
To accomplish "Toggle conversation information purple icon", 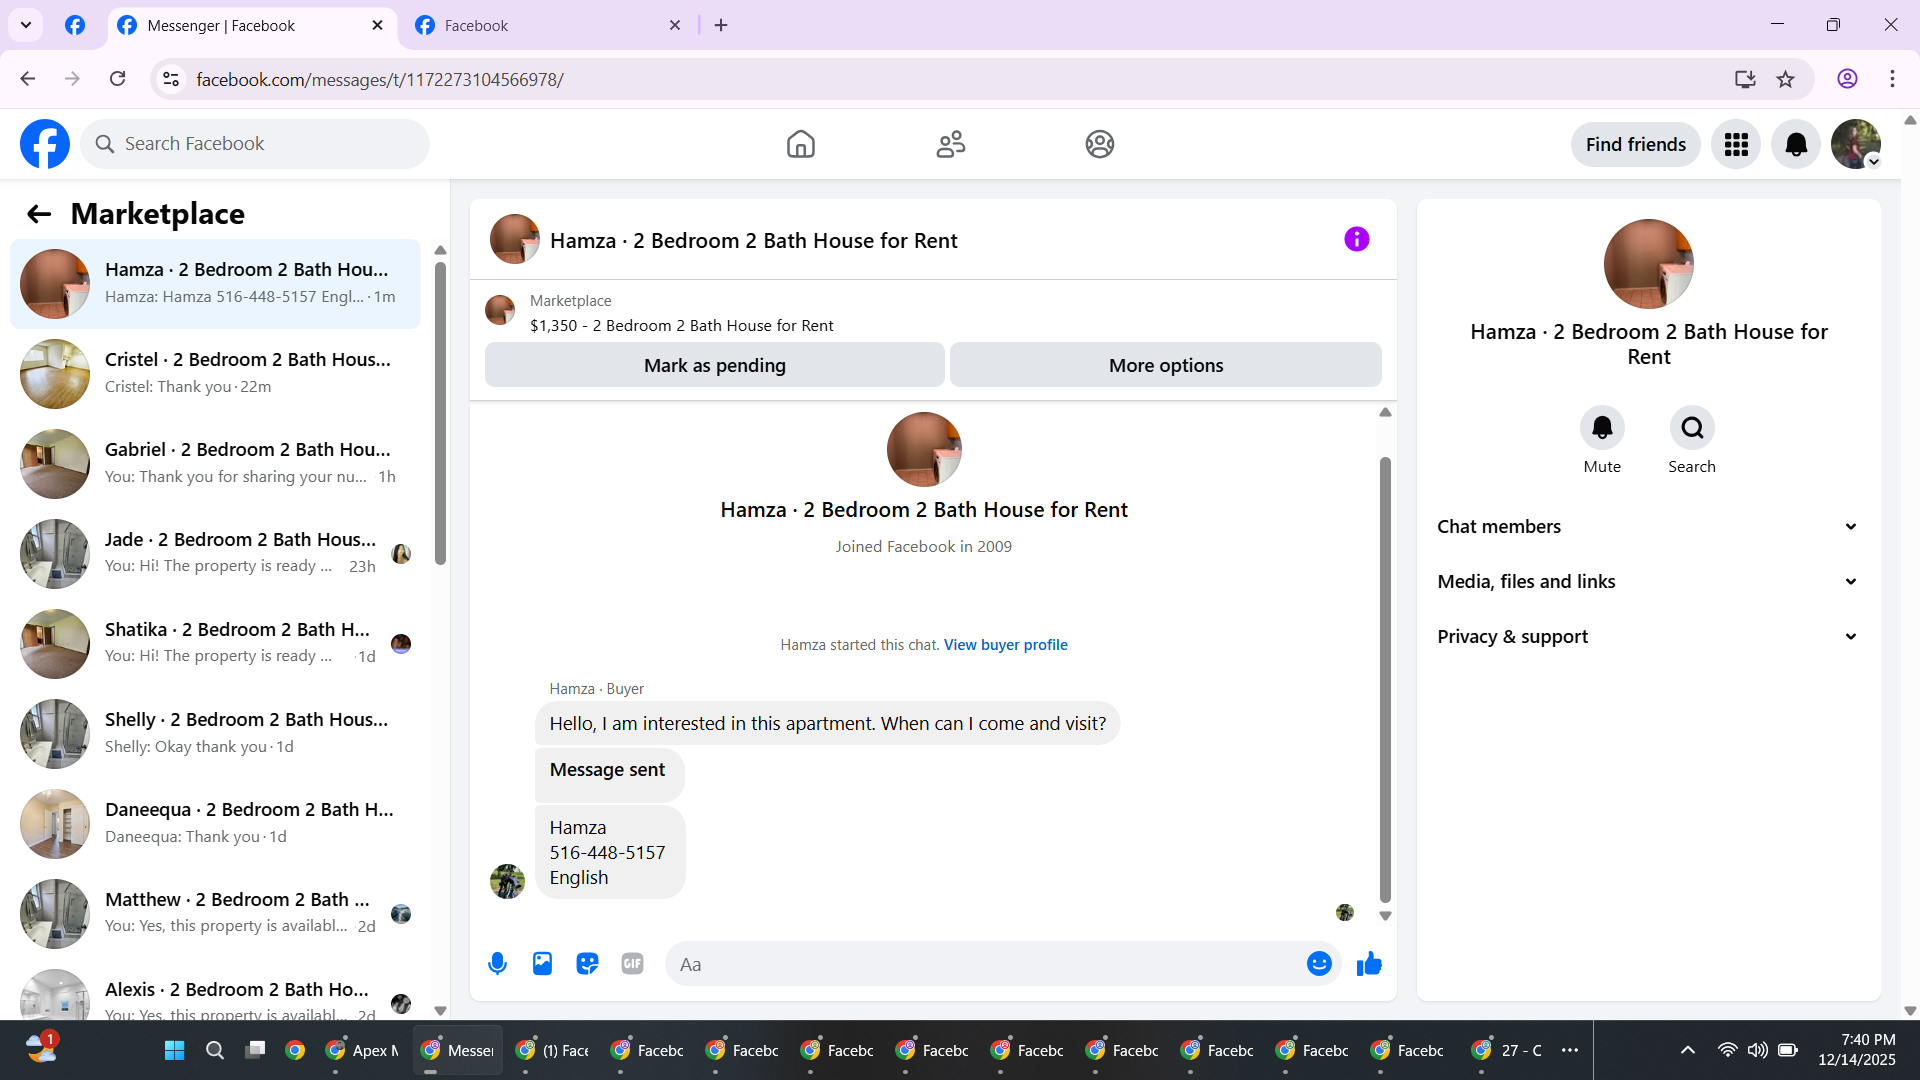I will pos(1356,240).
